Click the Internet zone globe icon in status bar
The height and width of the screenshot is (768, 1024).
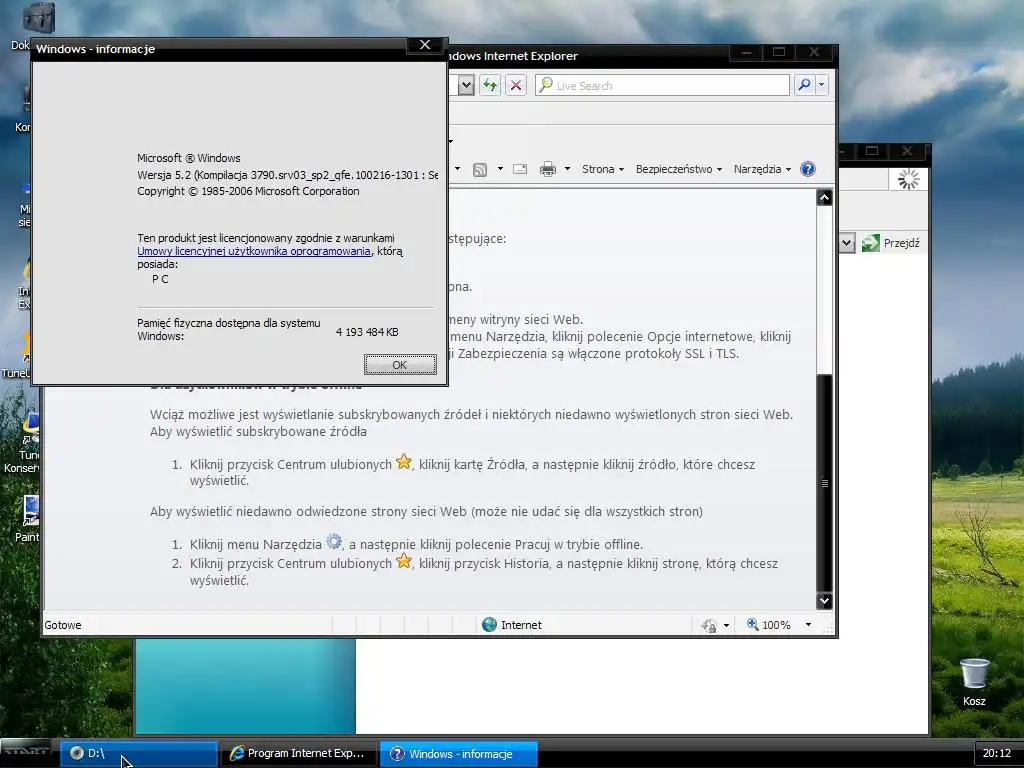coord(489,625)
